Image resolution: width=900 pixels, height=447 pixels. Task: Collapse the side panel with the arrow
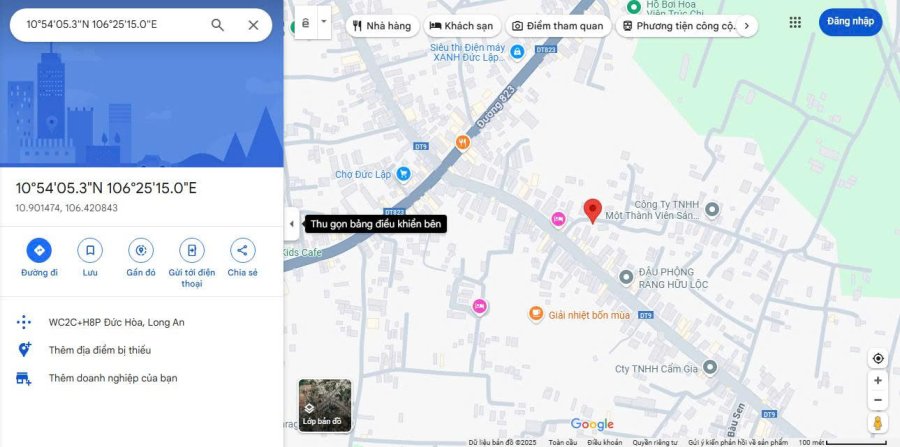pos(291,224)
